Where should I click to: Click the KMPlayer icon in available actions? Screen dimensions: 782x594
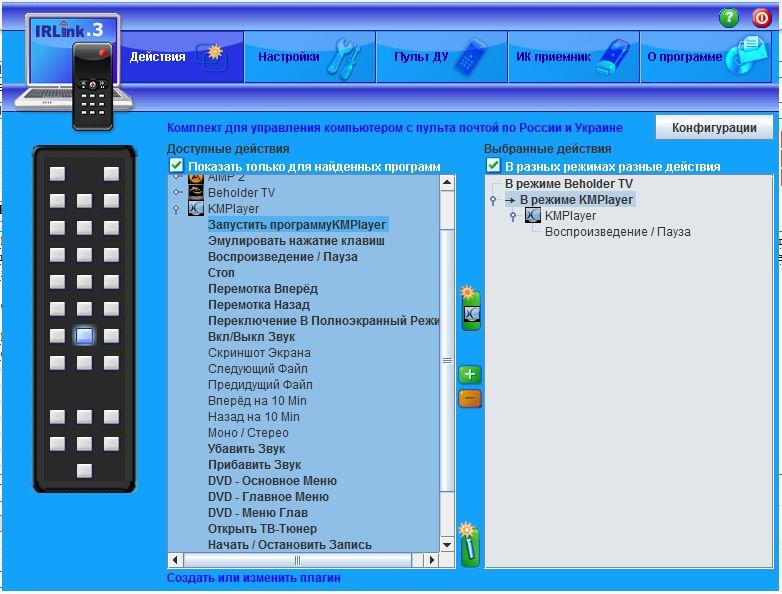click(196, 208)
